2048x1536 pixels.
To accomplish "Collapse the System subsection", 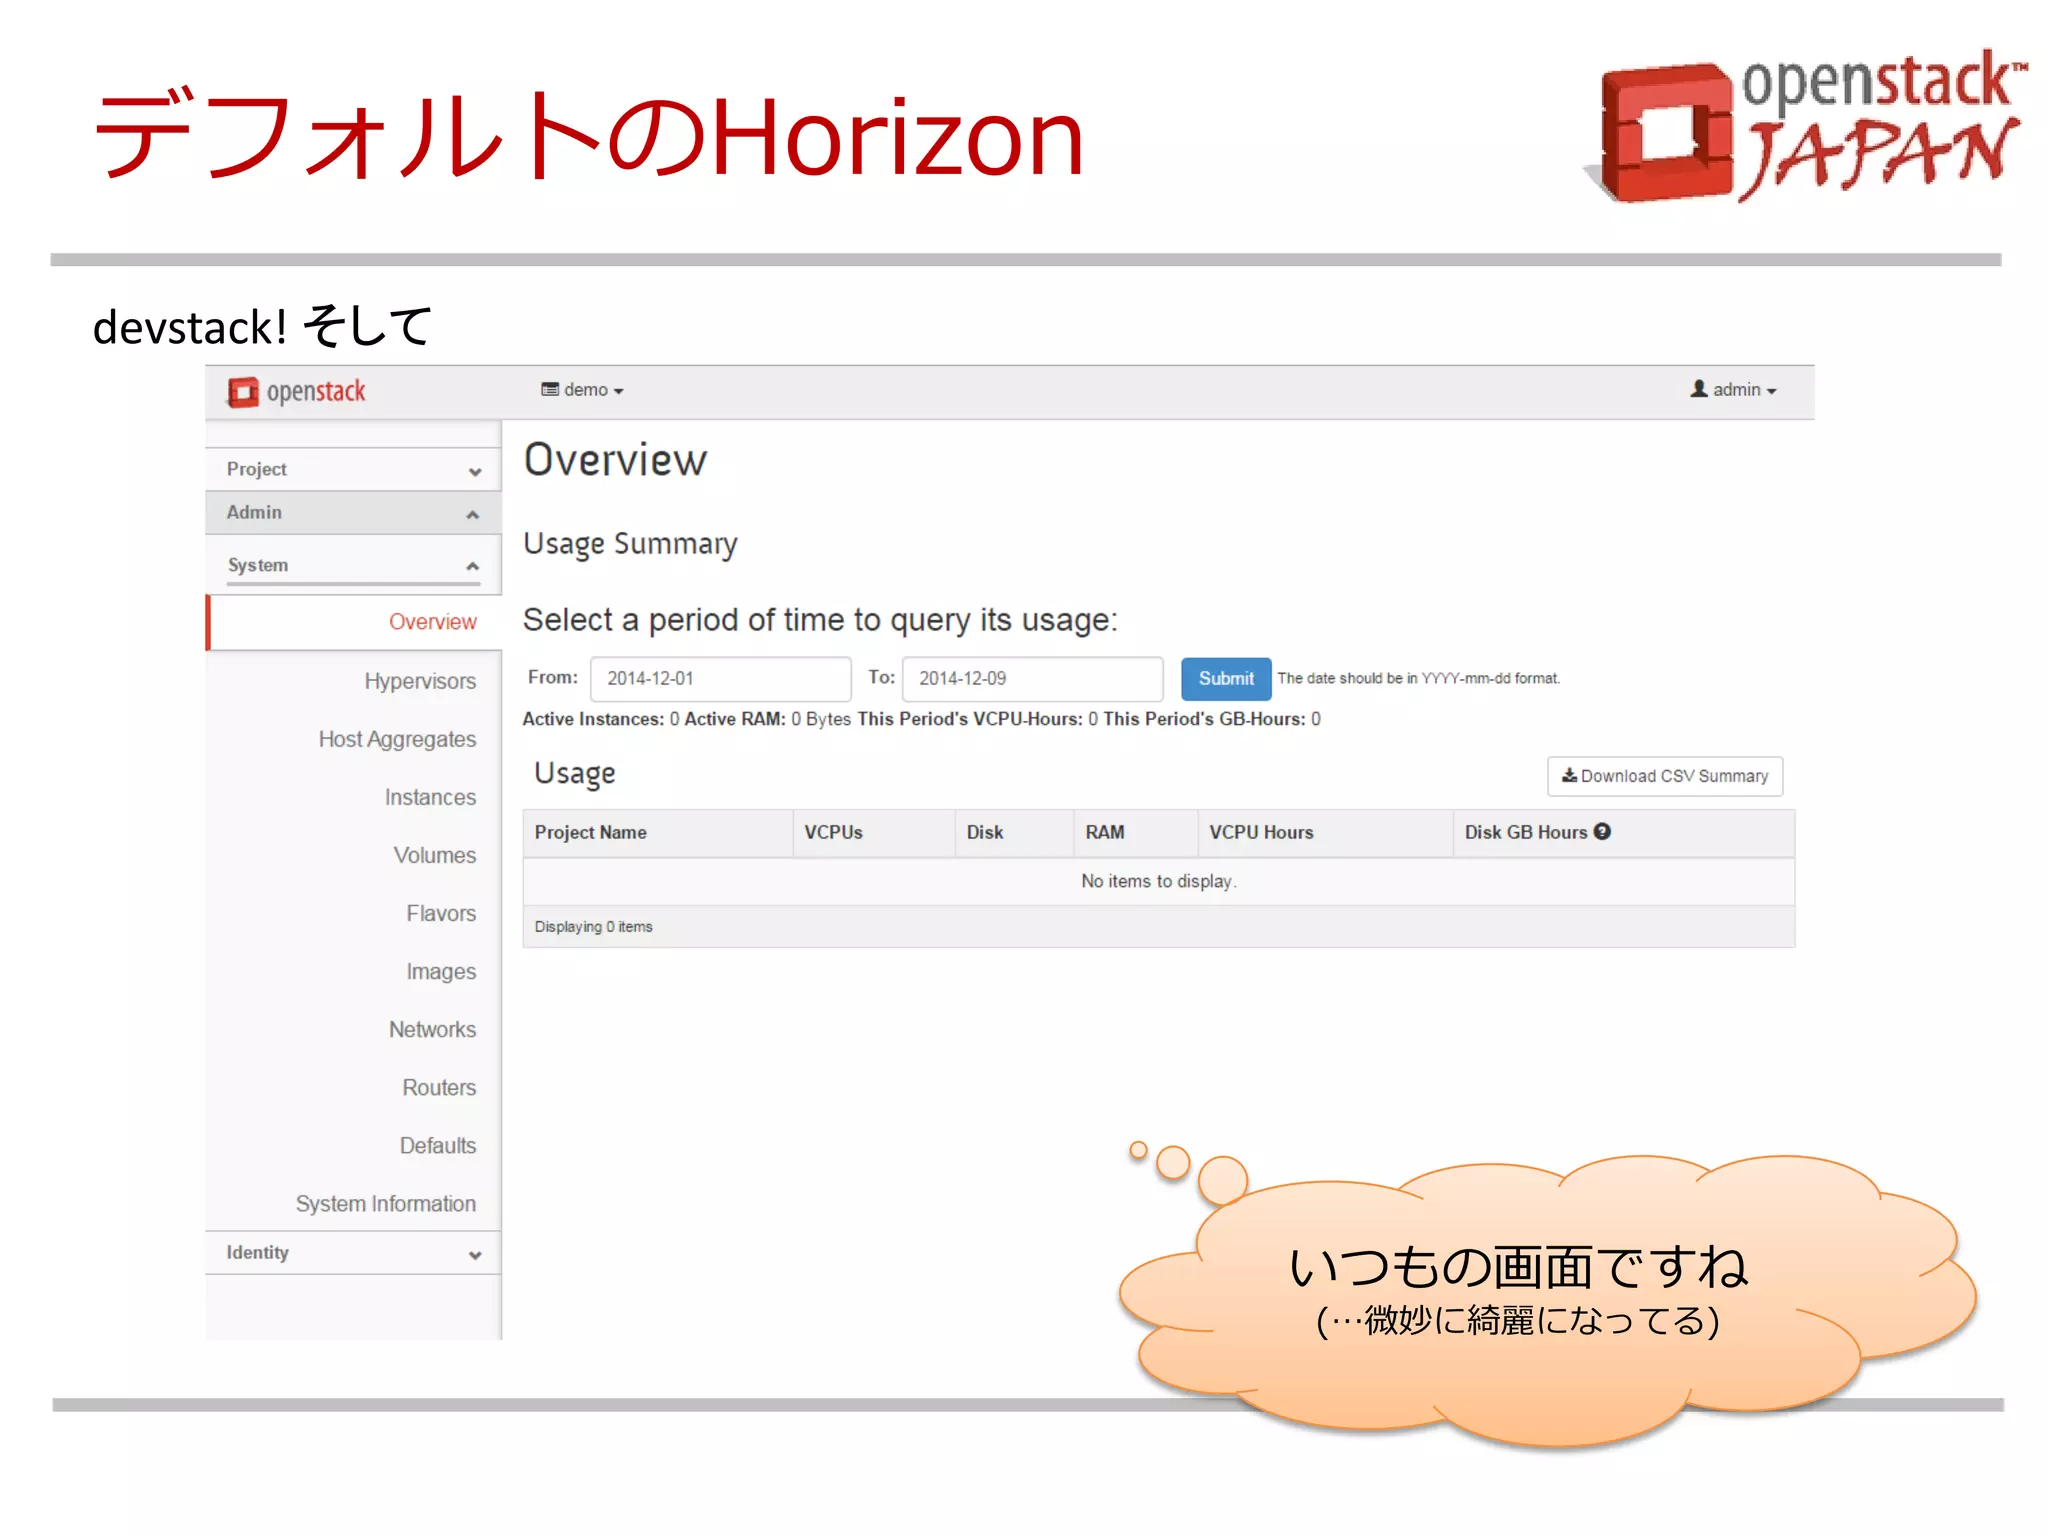I will [353, 566].
